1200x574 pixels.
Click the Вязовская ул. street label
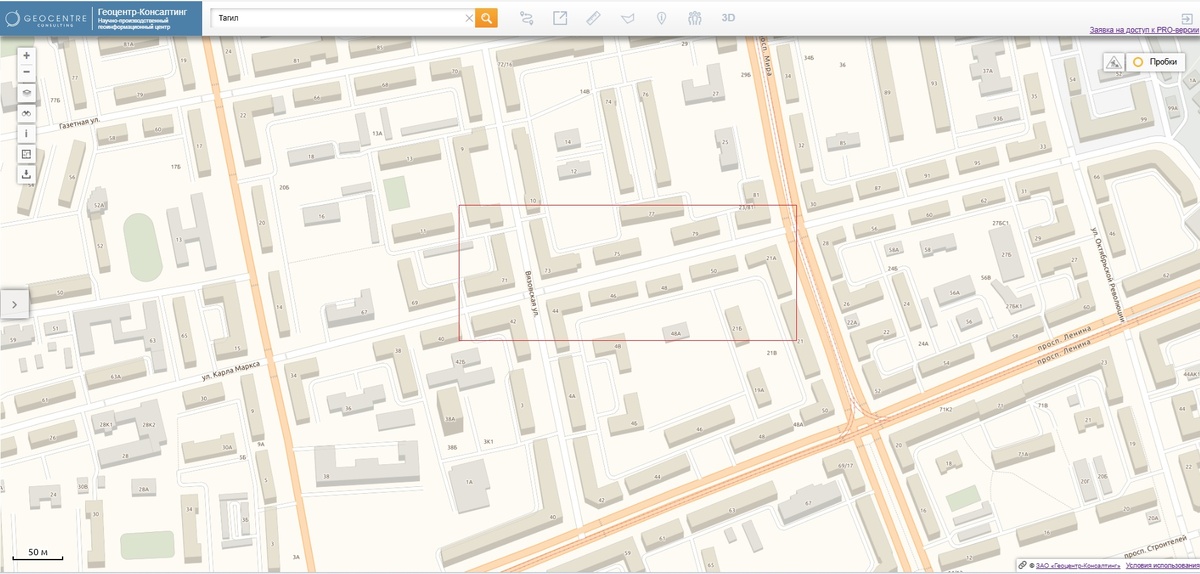click(531, 295)
